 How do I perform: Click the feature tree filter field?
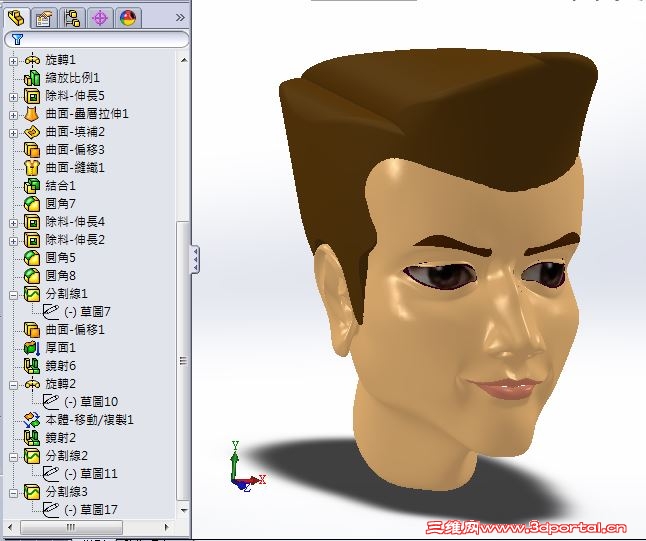96,40
